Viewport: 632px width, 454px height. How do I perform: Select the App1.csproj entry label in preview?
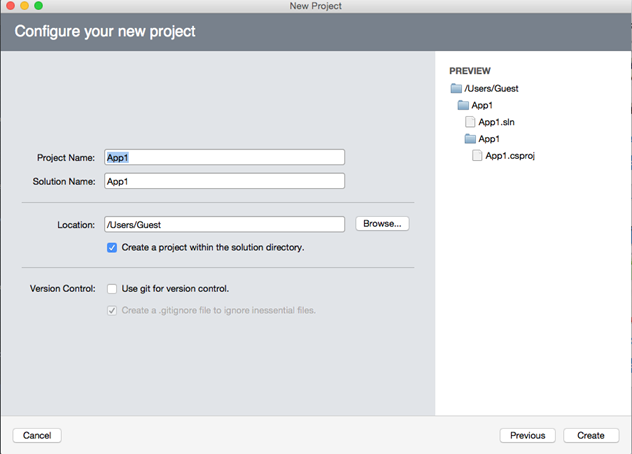pos(510,156)
